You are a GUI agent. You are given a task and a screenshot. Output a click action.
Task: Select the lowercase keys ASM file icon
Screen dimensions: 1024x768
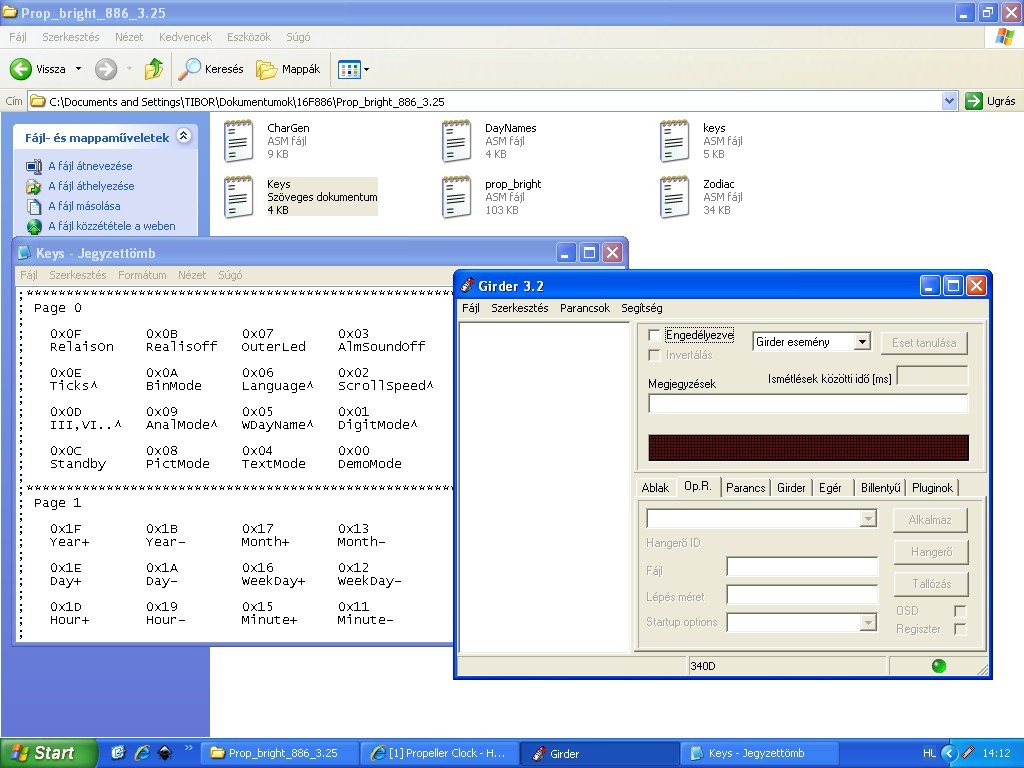point(674,140)
